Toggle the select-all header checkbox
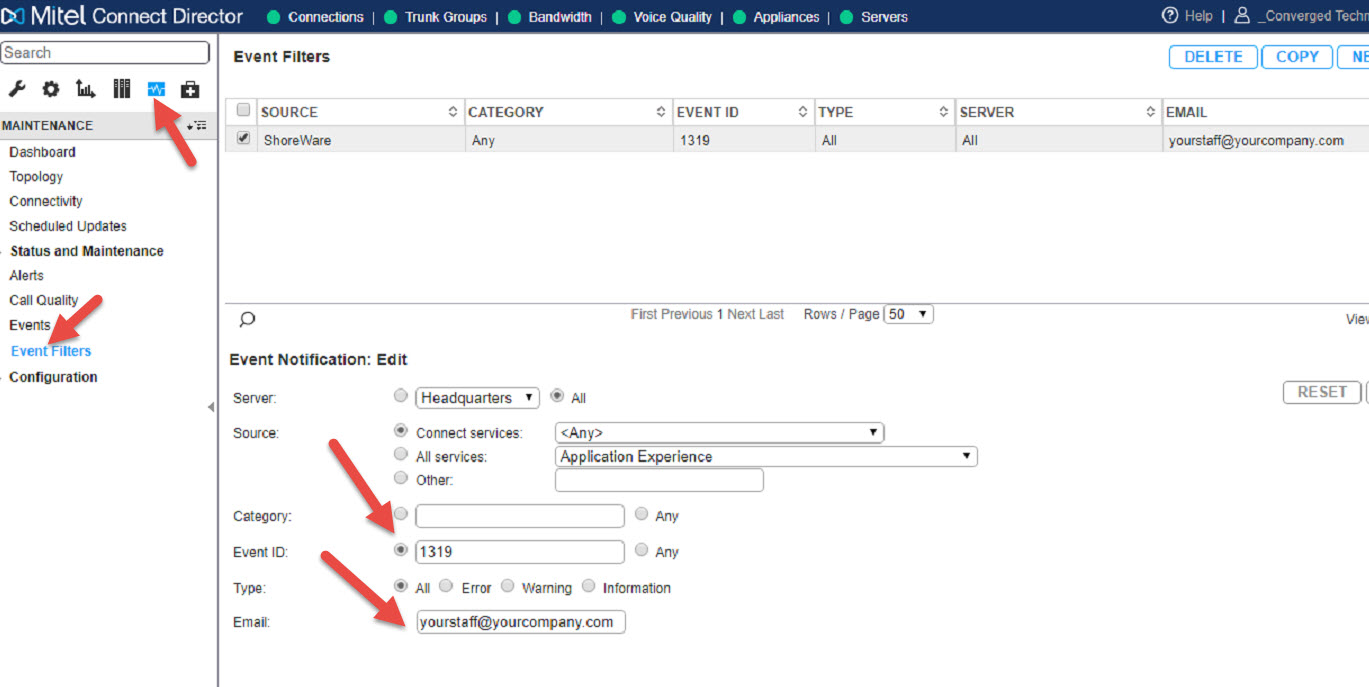This screenshot has height=687, width=1369. click(243, 110)
